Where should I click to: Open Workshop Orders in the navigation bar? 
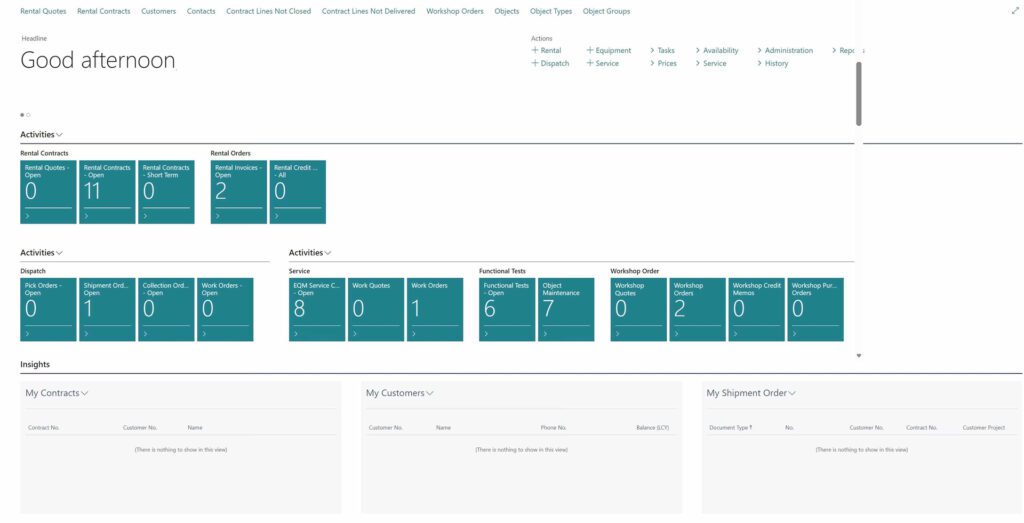(x=454, y=11)
